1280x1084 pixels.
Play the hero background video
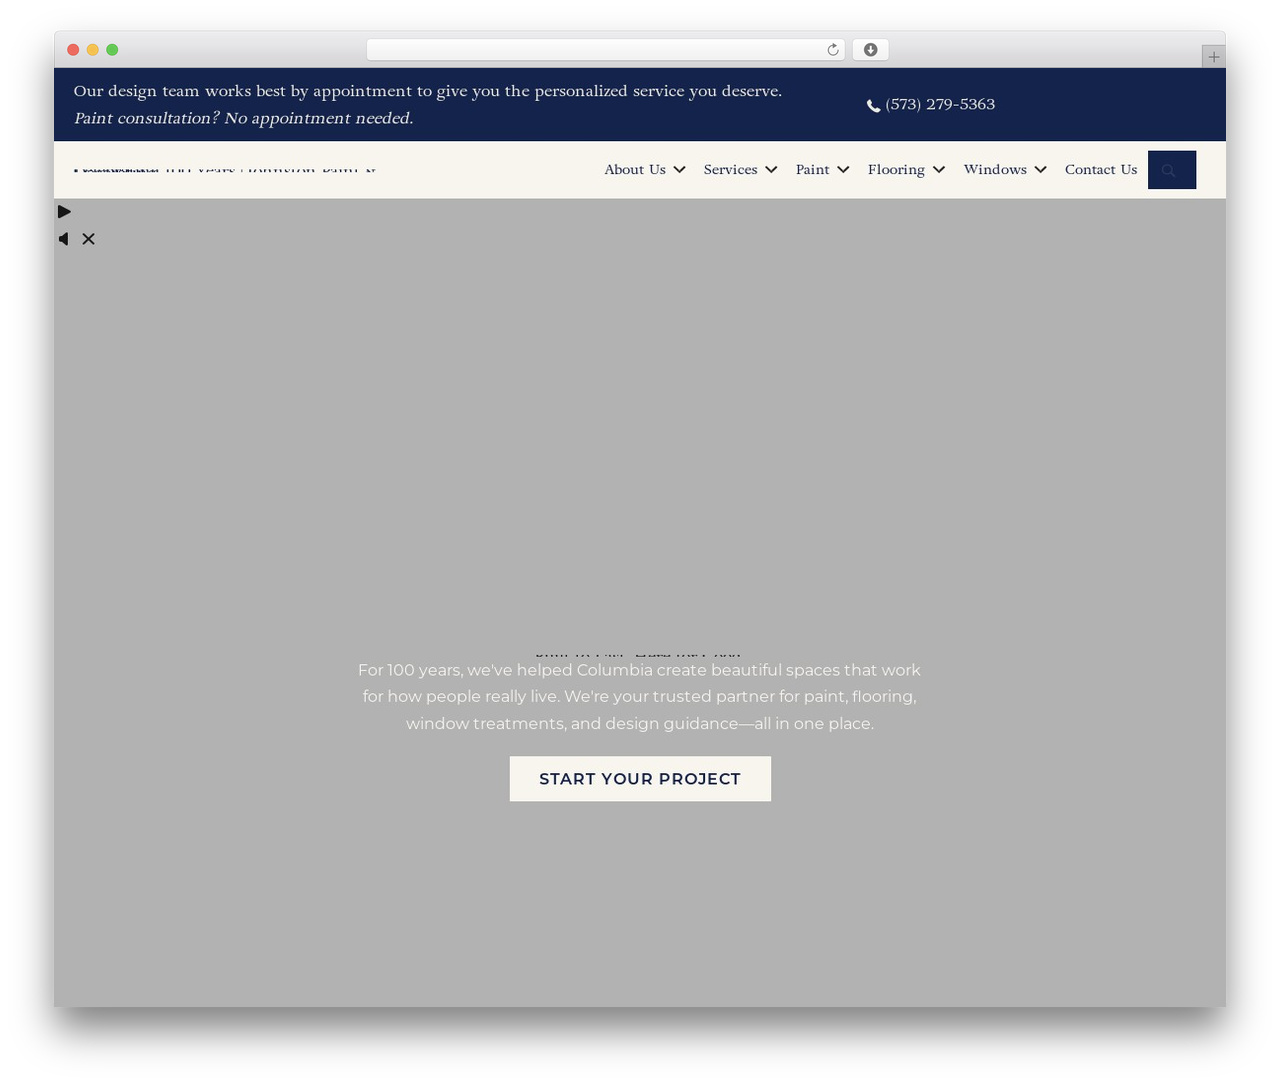point(64,212)
